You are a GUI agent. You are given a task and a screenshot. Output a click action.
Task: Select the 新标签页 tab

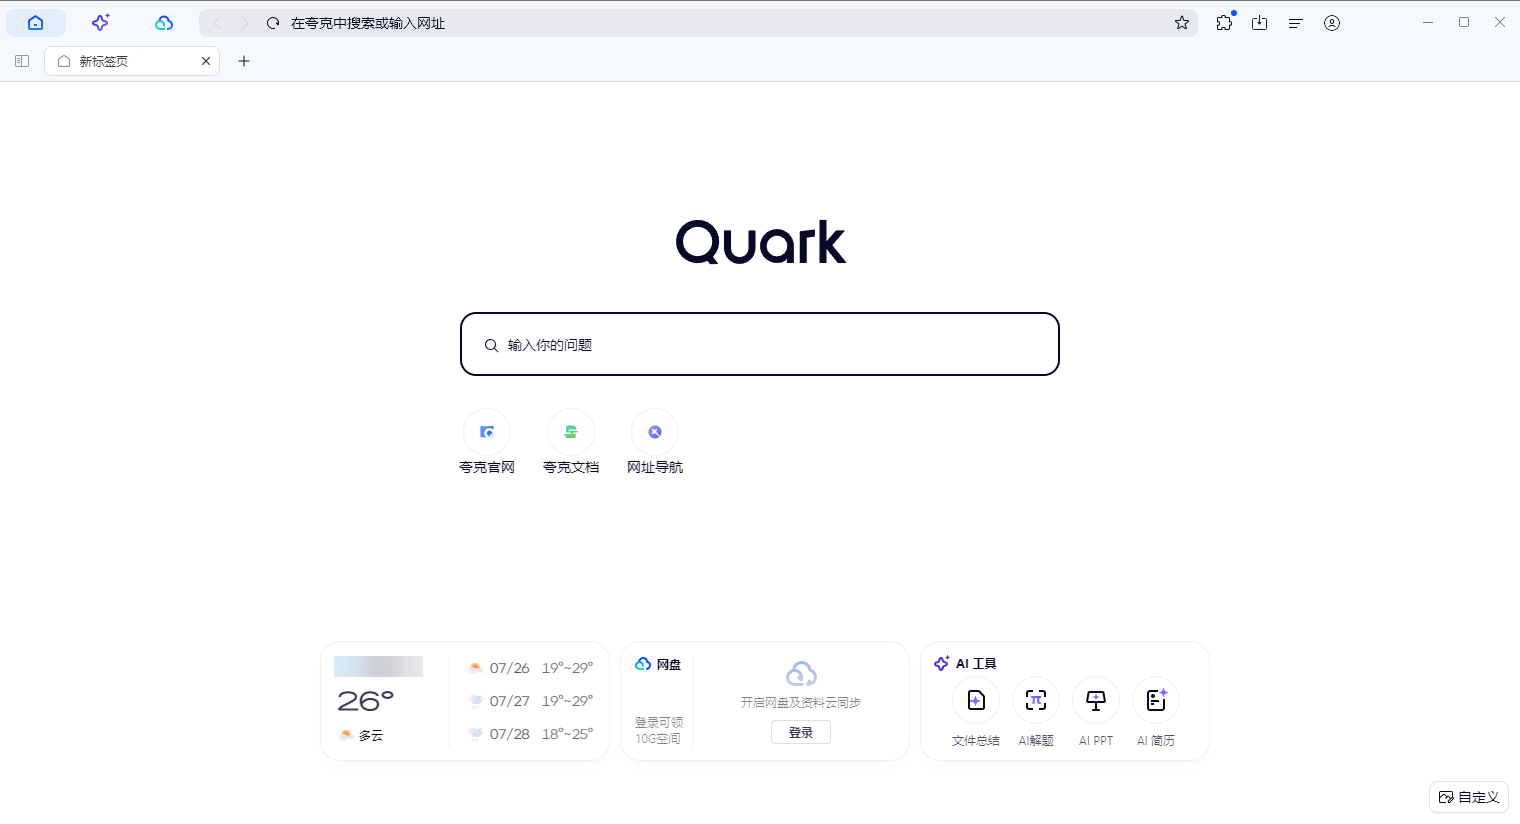click(x=132, y=61)
